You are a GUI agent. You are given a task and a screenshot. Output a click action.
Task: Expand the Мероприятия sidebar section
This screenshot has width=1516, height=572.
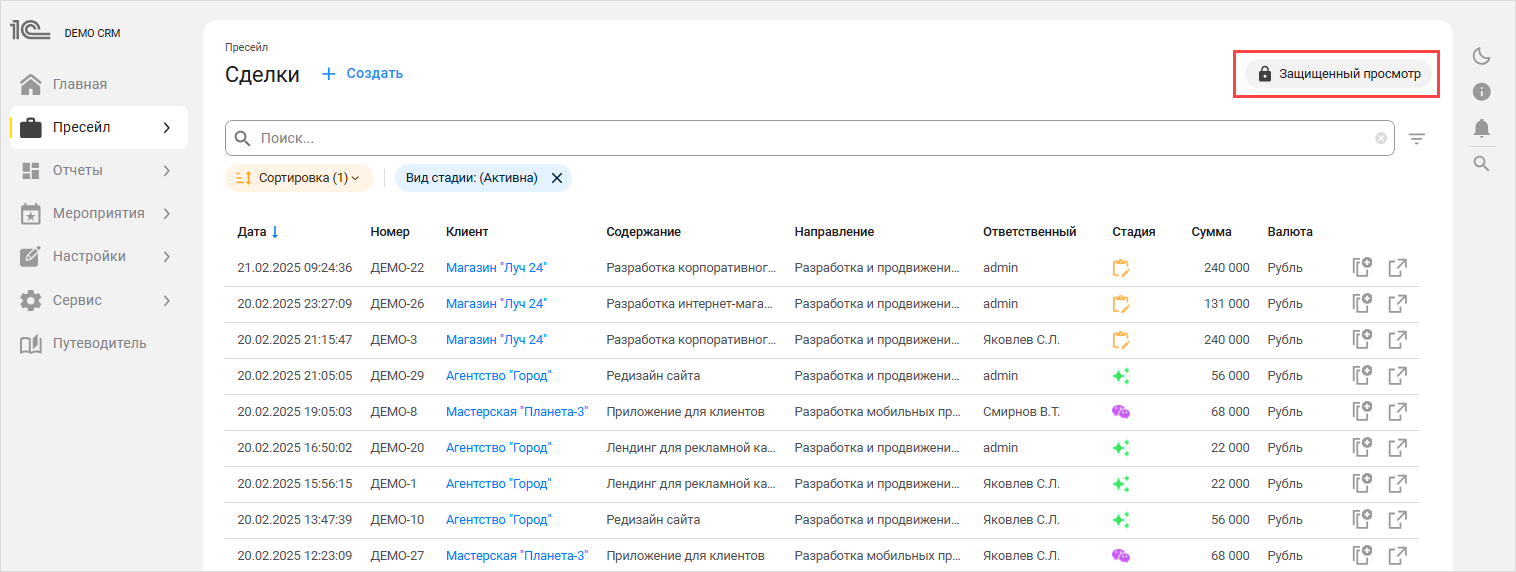click(x=167, y=213)
